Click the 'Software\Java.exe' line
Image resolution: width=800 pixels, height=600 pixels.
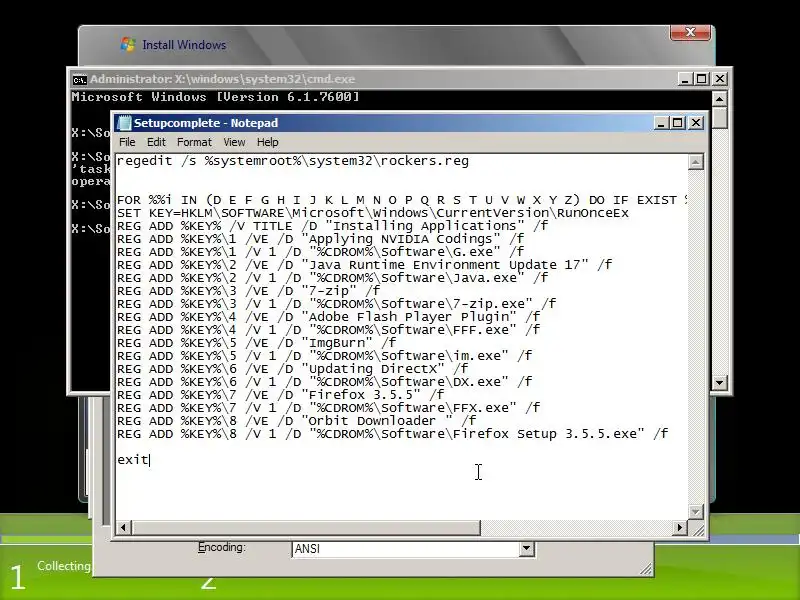(x=333, y=278)
